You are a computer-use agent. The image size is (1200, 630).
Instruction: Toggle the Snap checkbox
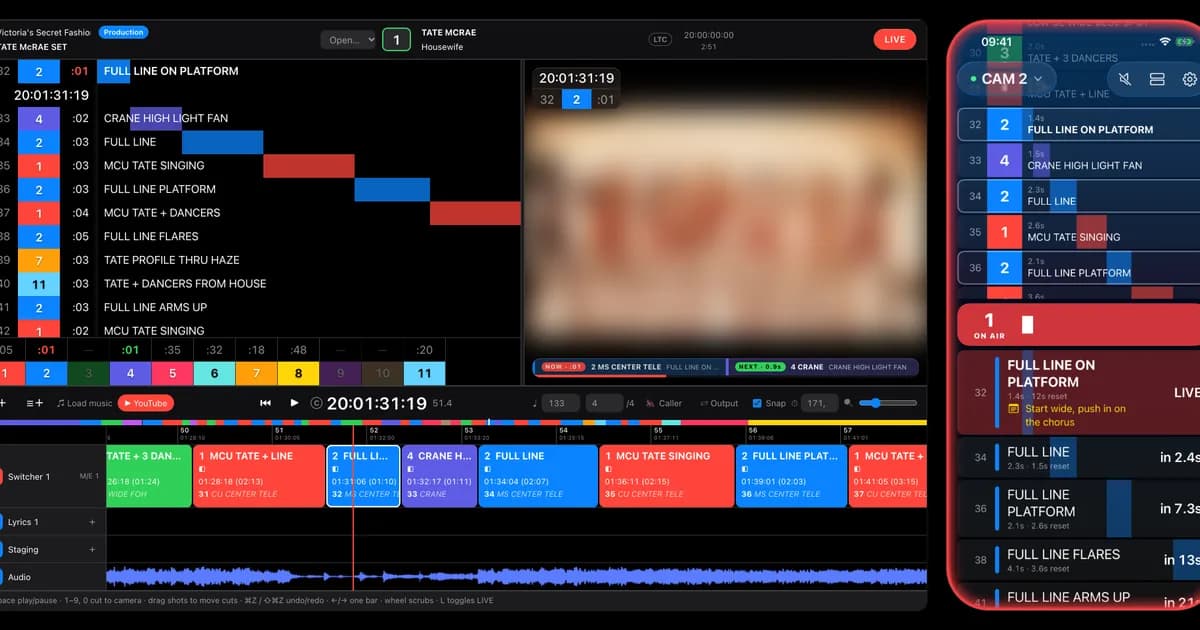point(757,403)
